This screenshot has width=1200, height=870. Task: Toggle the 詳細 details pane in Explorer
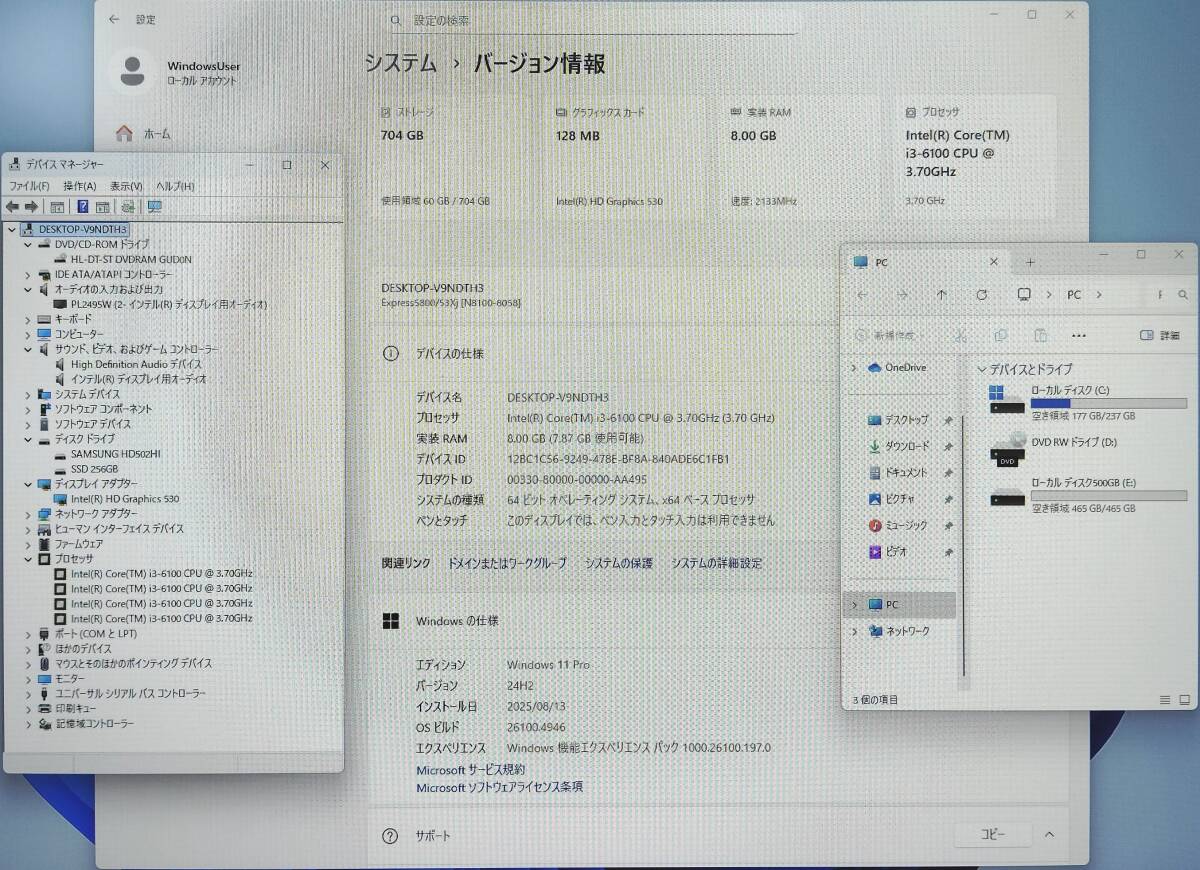(x=1160, y=335)
